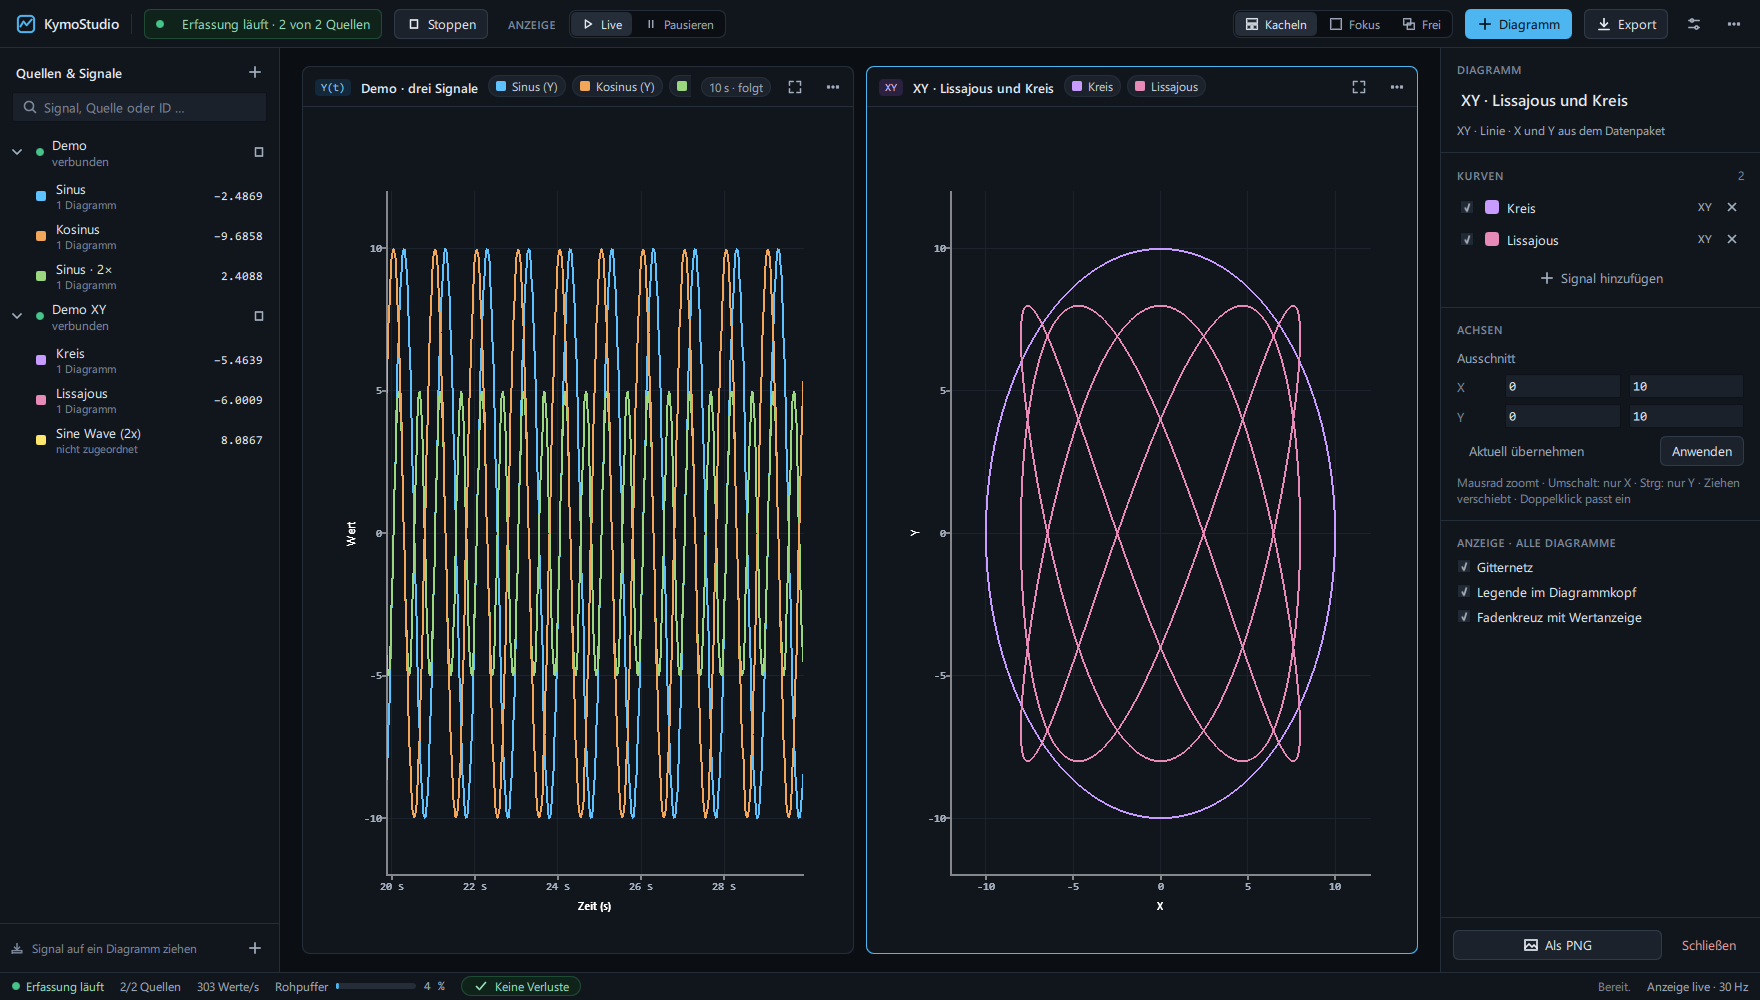This screenshot has height=1000, width=1760.
Task: Click the plus icon beside Signal auf ein Diagramm ziehen
Action: (255, 948)
